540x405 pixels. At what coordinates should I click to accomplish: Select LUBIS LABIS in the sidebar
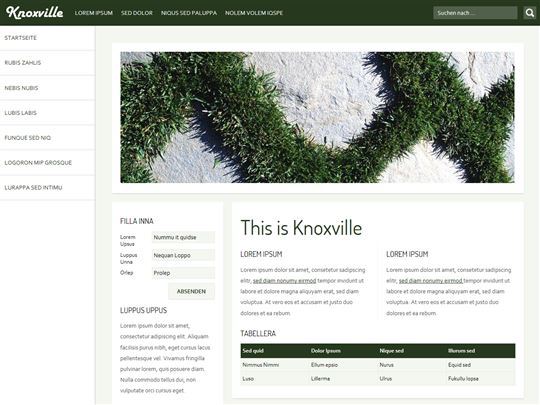(48, 113)
